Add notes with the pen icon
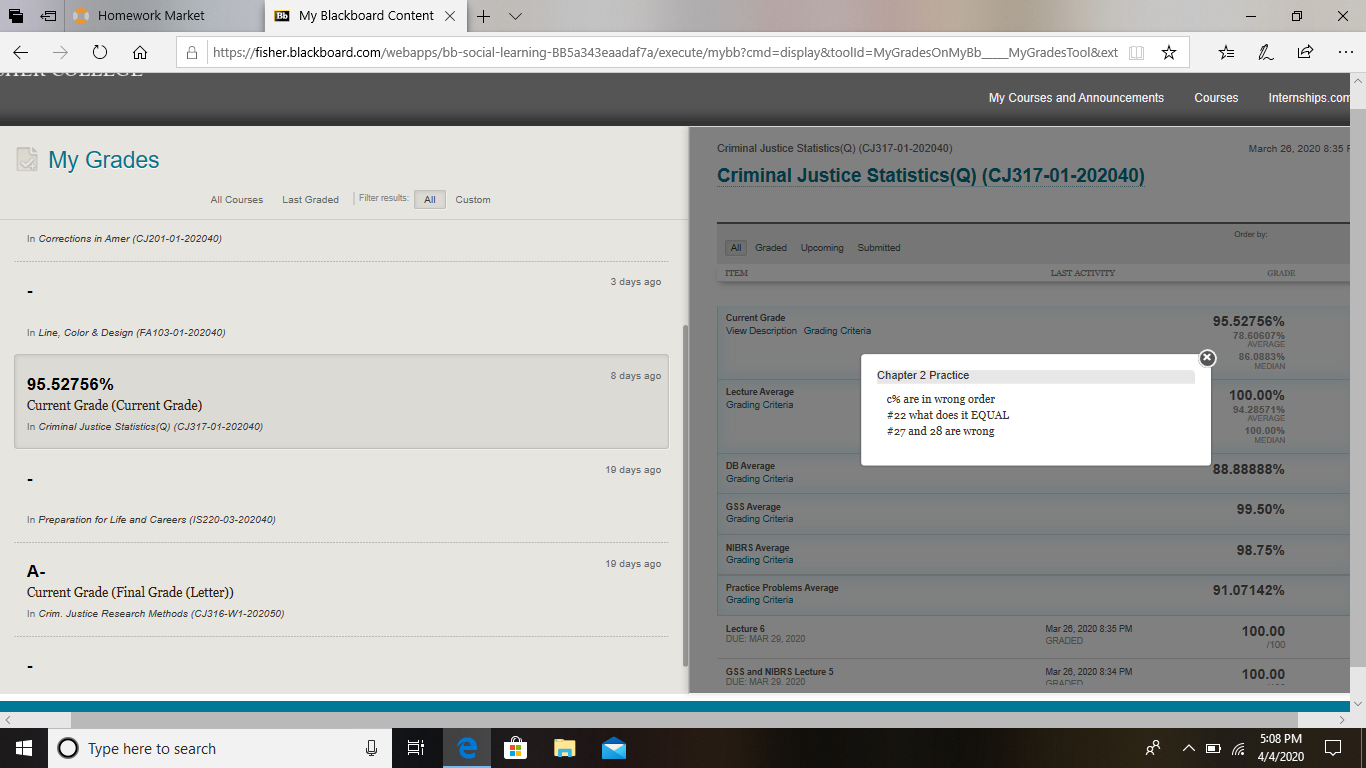Viewport: 1366px width, 768px height. (1266, 53)
